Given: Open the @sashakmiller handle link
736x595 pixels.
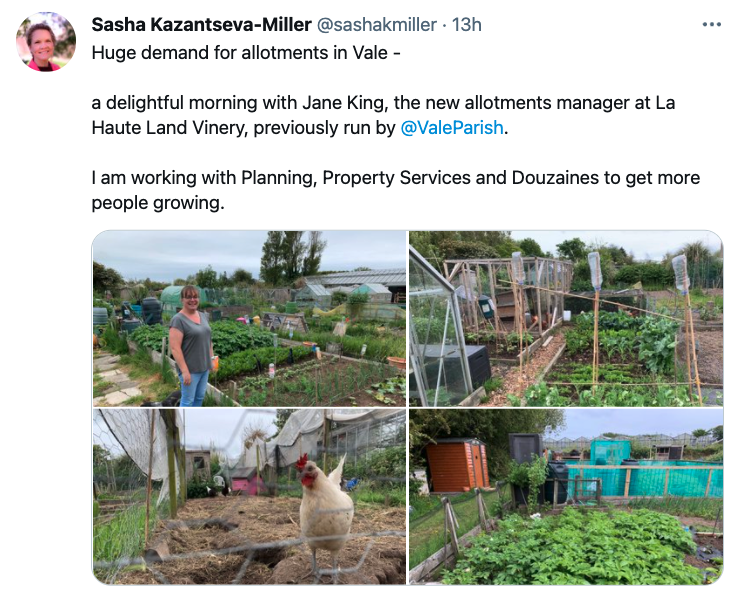Looking at the screenshot, I should (376, 25).
